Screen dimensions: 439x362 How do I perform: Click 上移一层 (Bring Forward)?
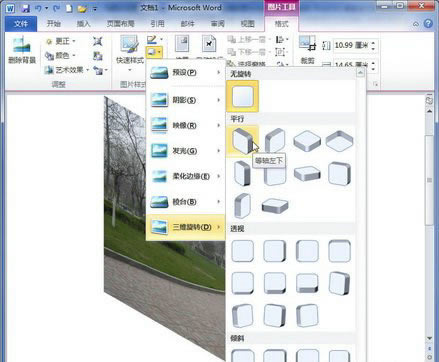[248, 40]
